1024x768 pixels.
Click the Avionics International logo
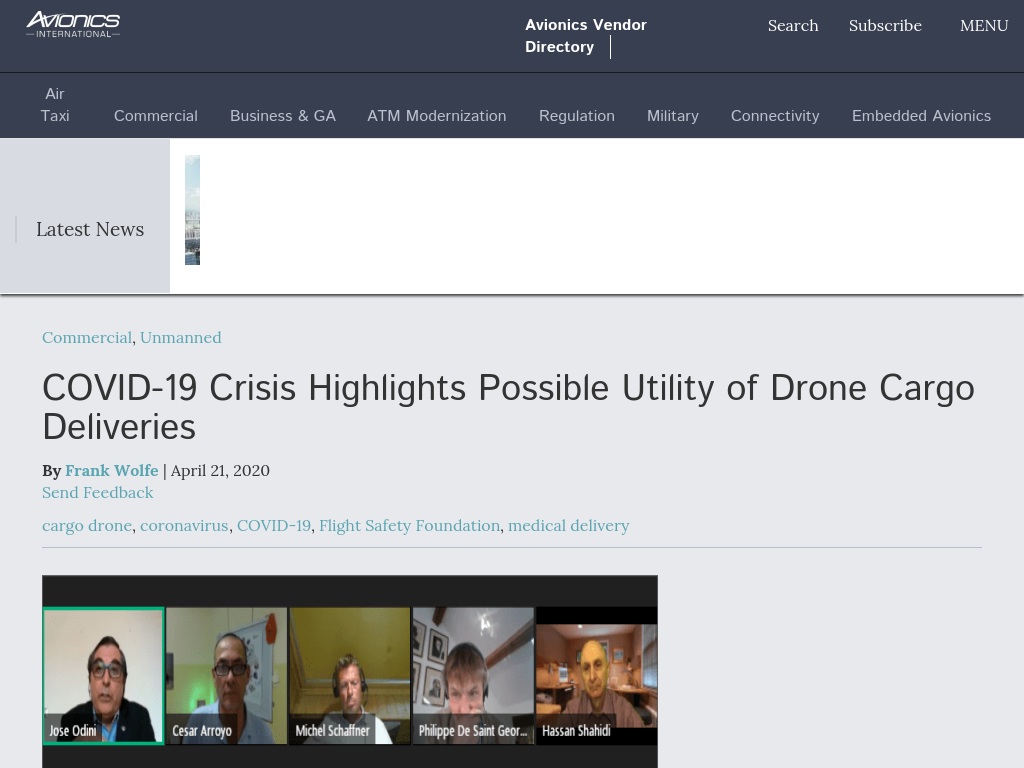pos(73,25)
